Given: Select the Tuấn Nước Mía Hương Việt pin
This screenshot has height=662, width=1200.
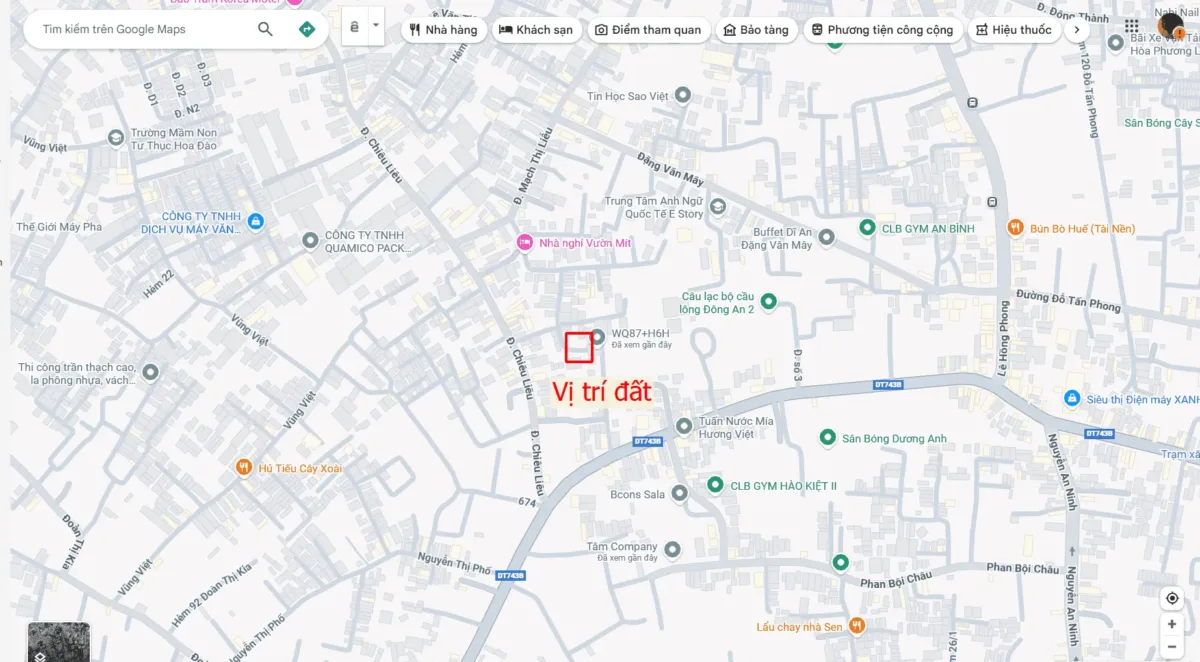Looking at the screenshot, I should pyautogui.click(x=684, y=427).
